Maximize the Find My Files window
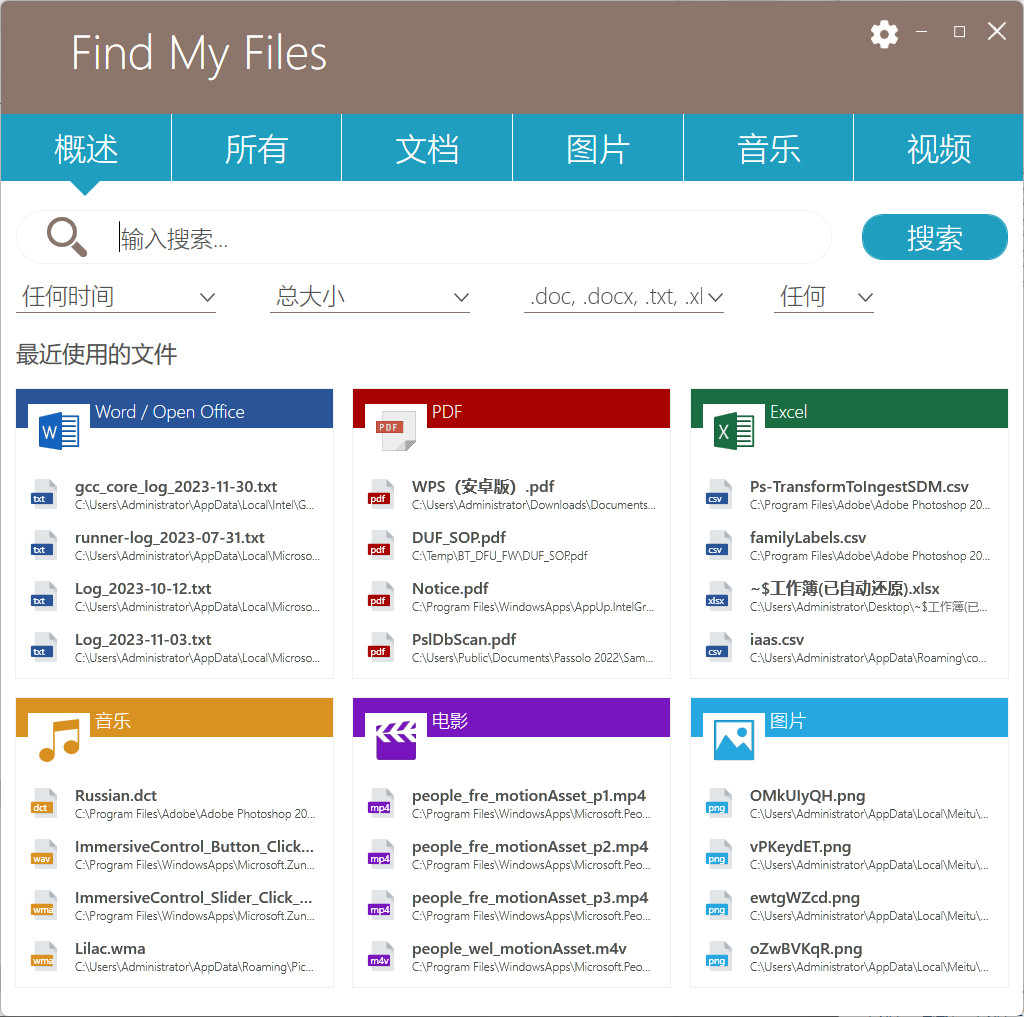 [x=959, y=31]
